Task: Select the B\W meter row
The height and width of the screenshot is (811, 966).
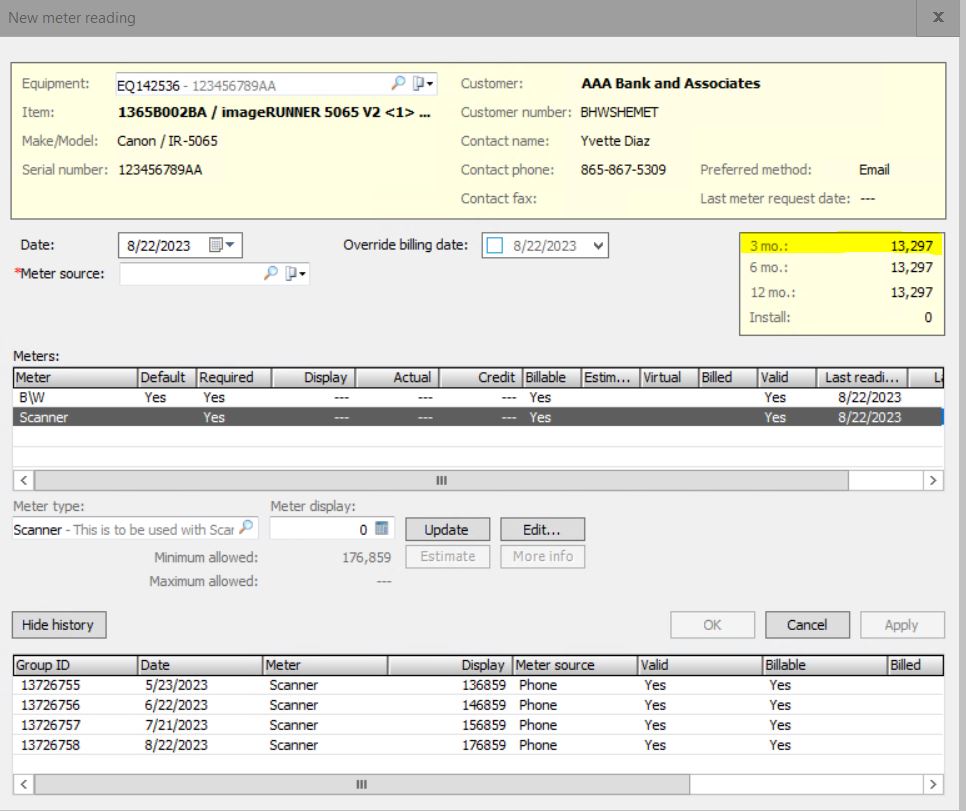Action: pyautogui.click(x=477, y=397)
